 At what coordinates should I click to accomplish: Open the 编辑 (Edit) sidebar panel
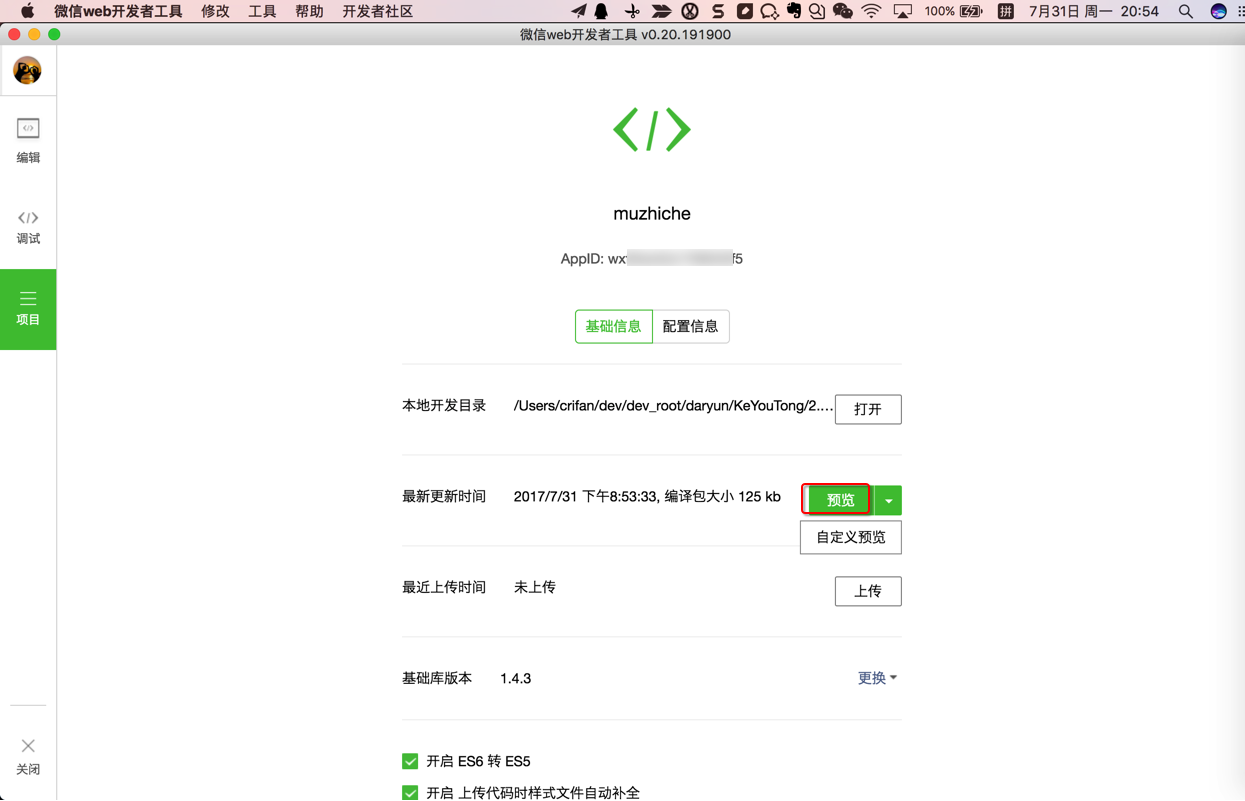click(28, 141)
